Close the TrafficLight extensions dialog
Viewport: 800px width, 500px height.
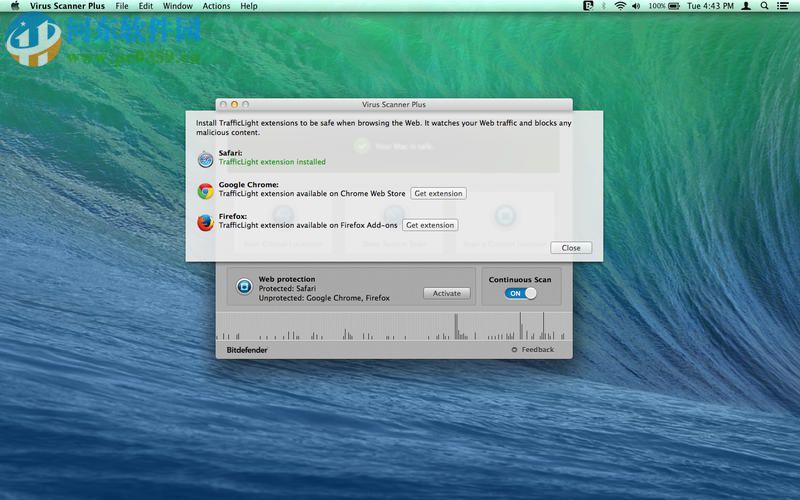pos(571,247)
